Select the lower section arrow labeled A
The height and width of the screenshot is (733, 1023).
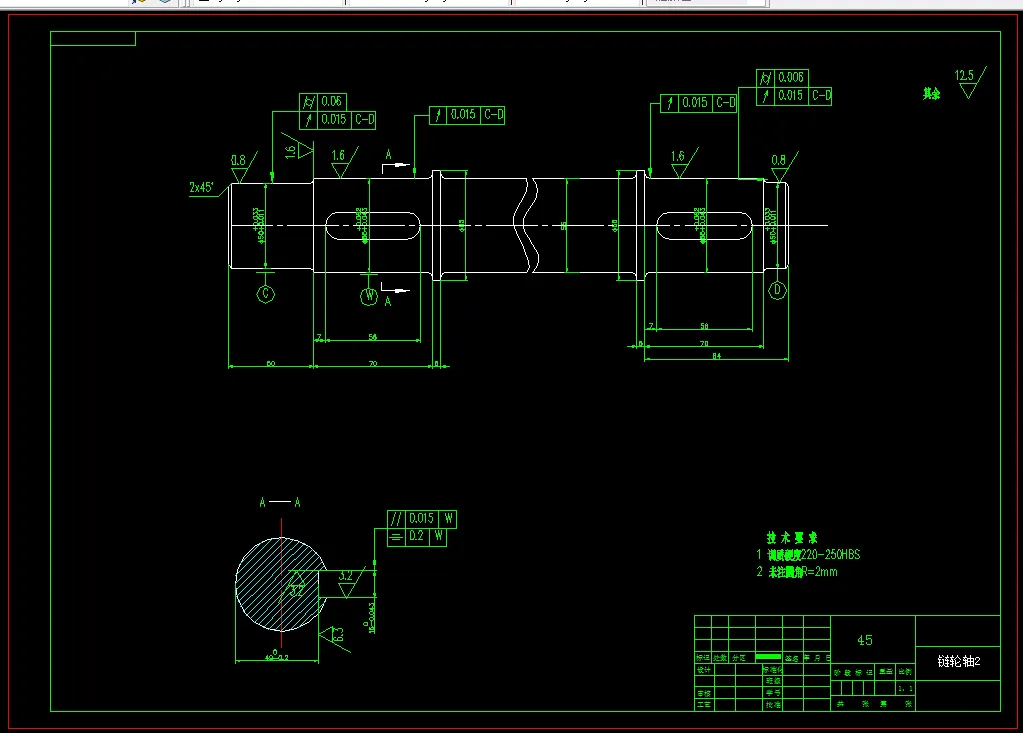click(395, 295)
